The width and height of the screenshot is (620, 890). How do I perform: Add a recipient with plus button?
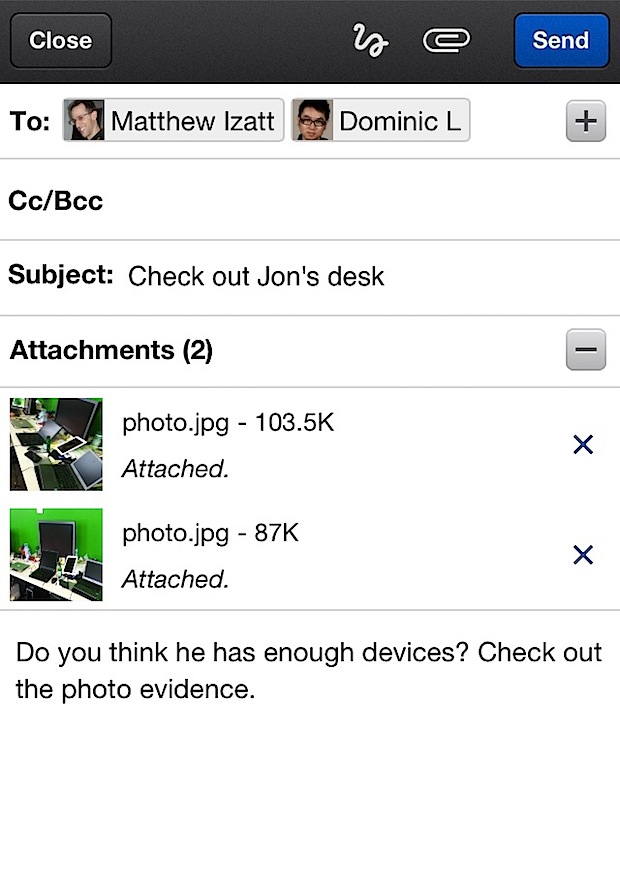pyautogui.click(x=586, y=122)
